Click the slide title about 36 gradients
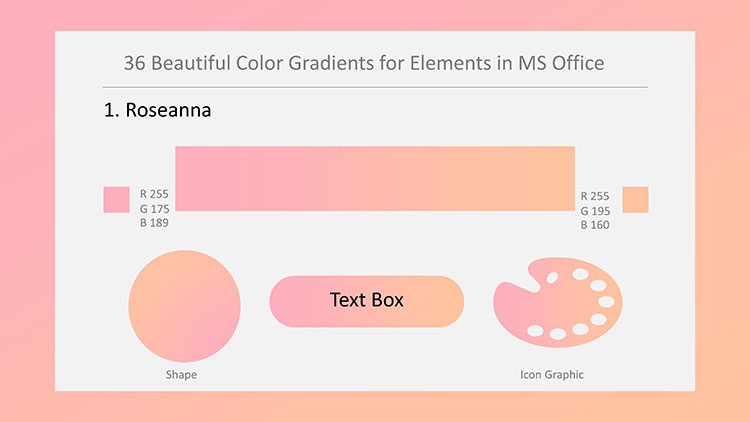Image resolution: width=750 pixels, height=422 pixels. pyautogui.click(x=364, y=63)
